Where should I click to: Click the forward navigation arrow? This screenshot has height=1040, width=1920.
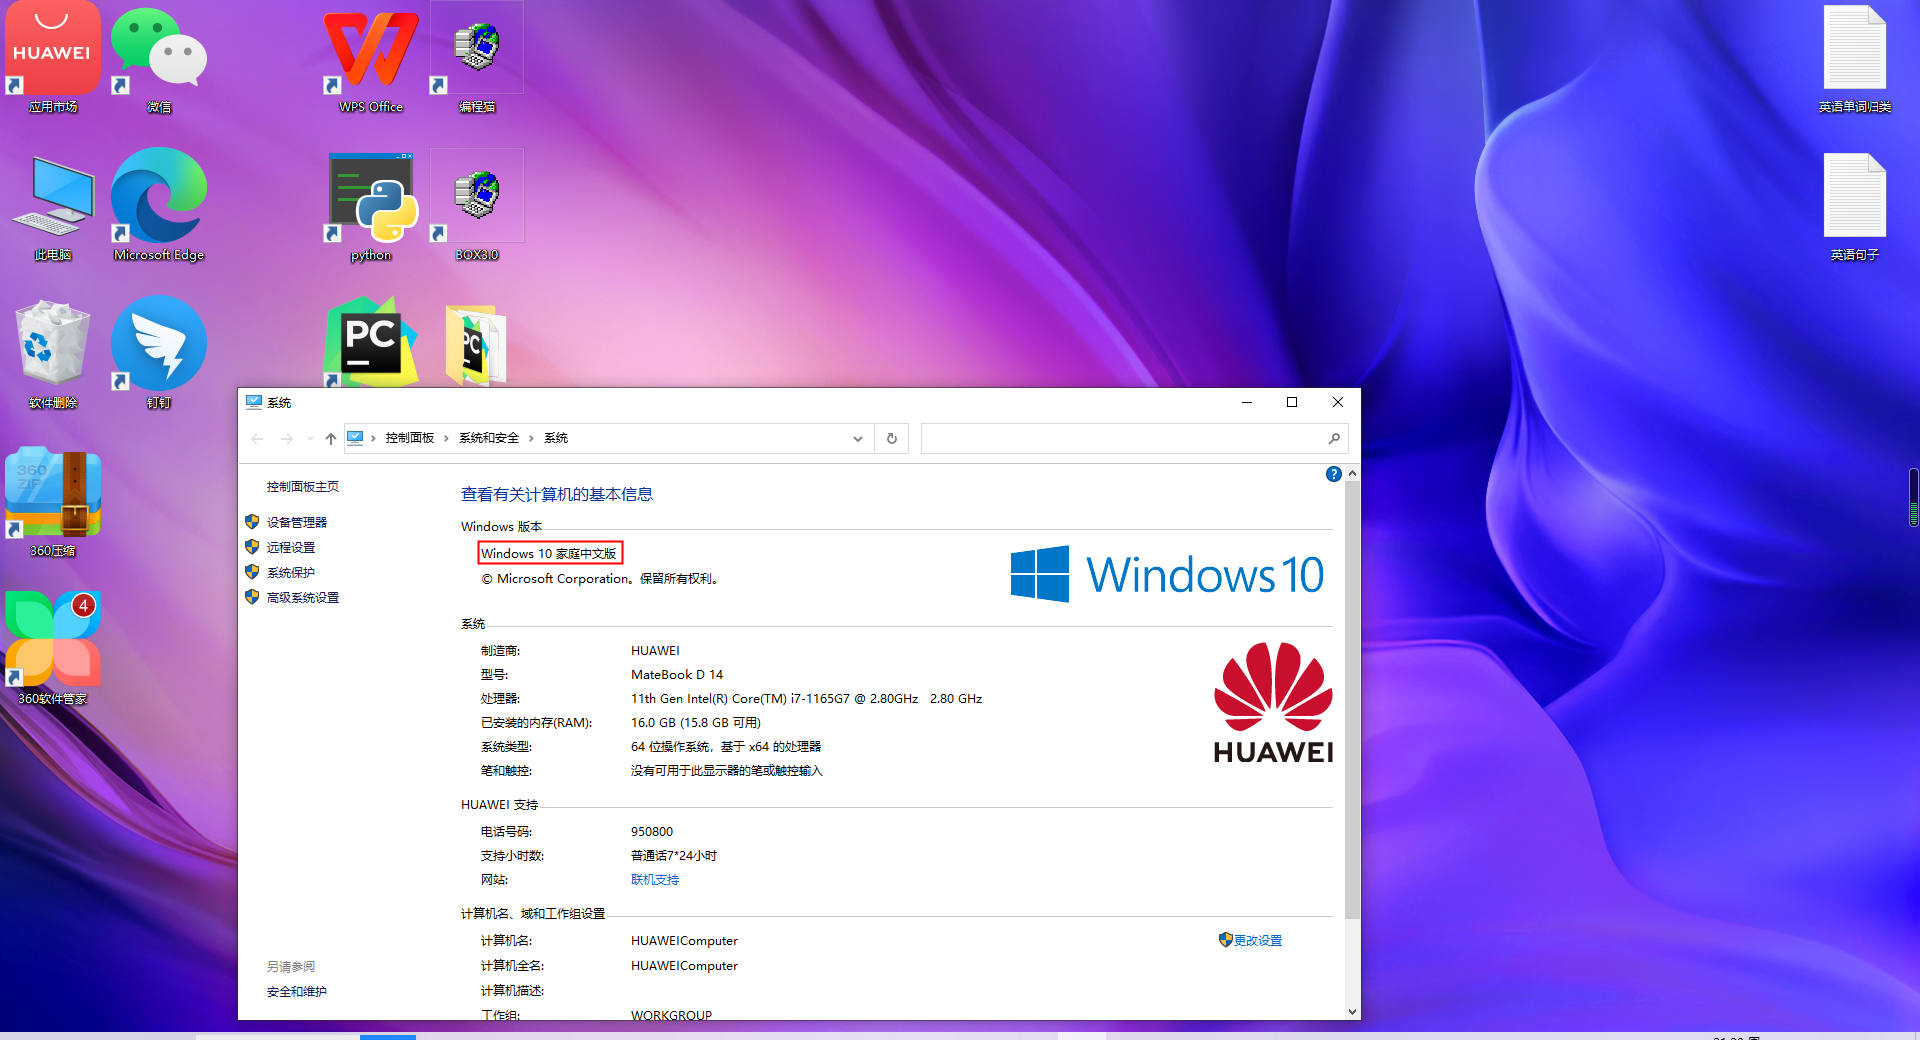coord(287,438)
